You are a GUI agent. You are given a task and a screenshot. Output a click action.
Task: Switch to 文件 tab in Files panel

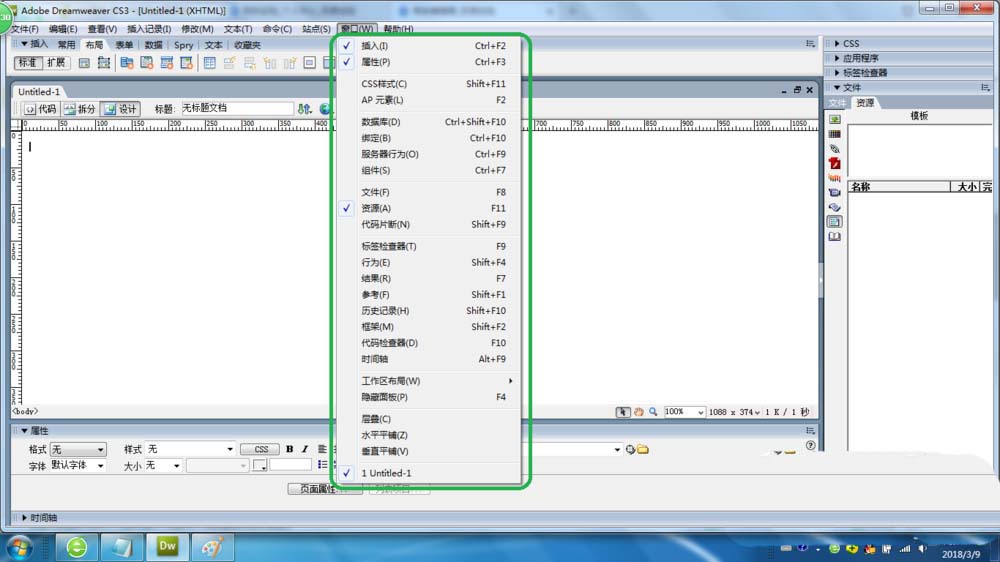837,103
